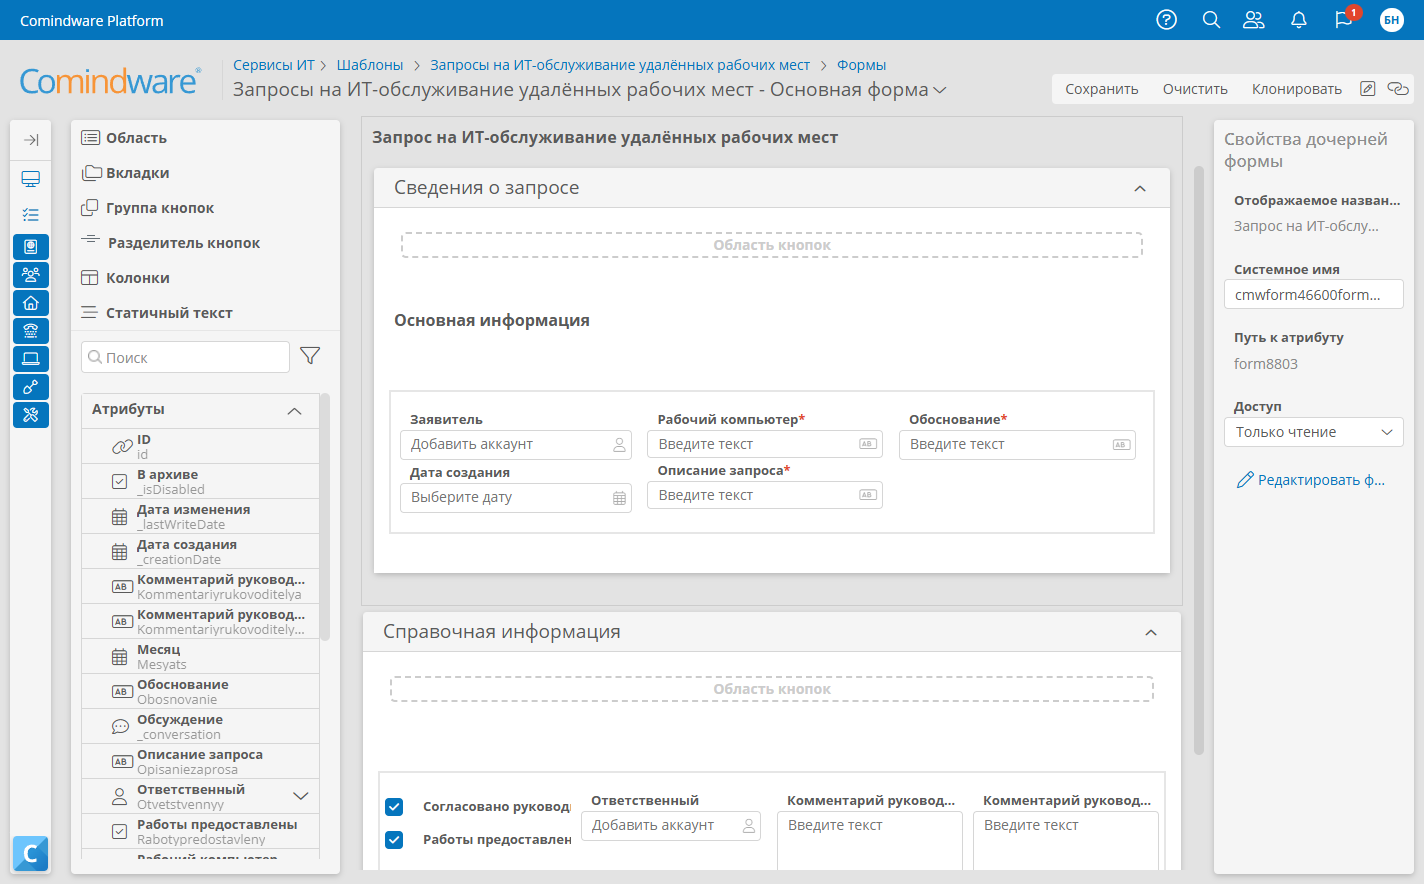Viewport: 1424px width, 884px height.
Task: Click Очистить button
Action: pyautogui.click(x=1195, y=89)
